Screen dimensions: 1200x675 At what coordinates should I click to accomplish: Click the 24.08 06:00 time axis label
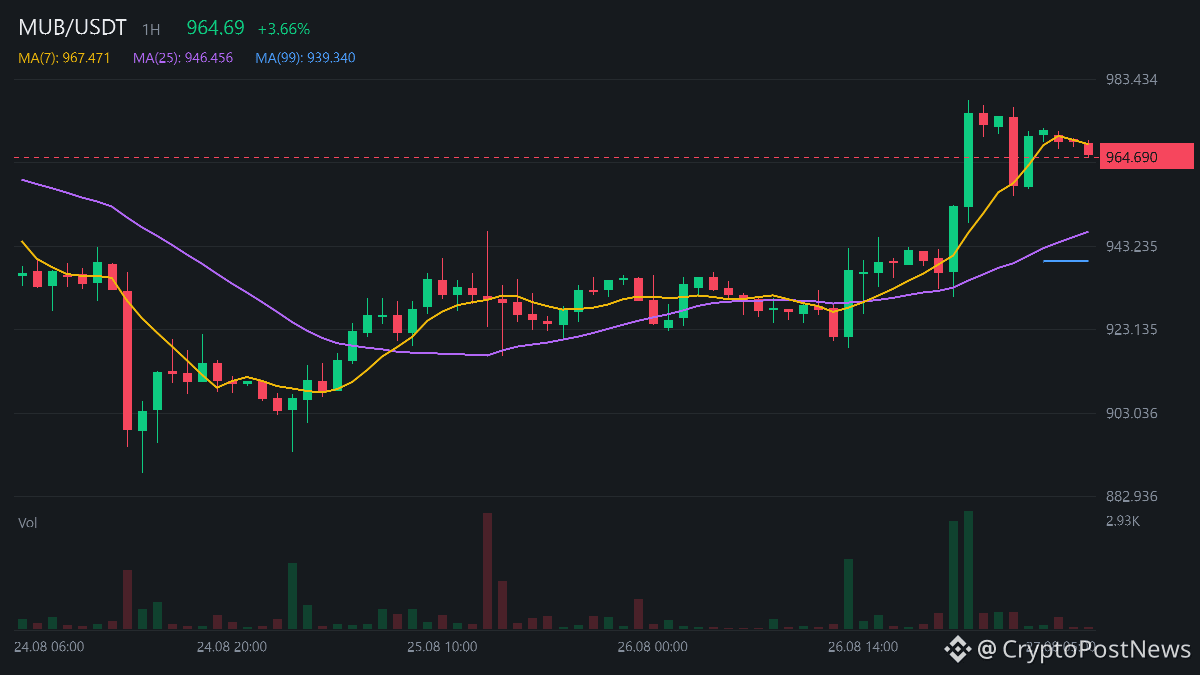pyautogui.click(x=49, y=647)
